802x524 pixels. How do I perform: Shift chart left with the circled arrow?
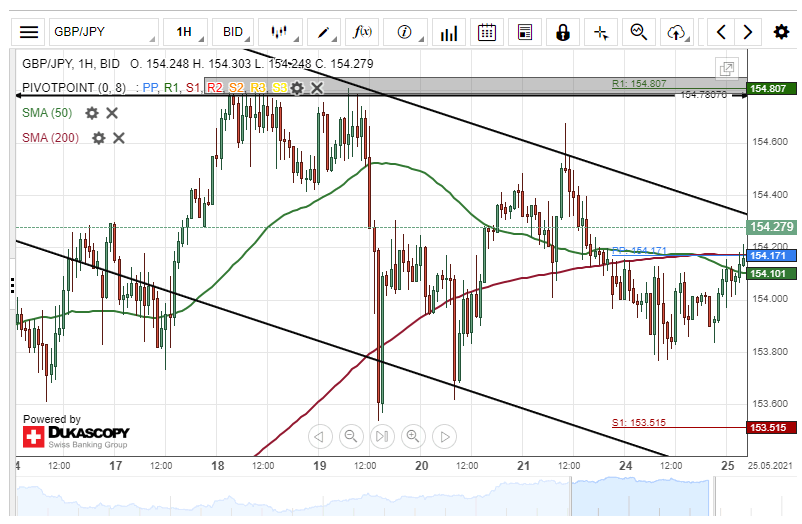[x=320, y=436]
